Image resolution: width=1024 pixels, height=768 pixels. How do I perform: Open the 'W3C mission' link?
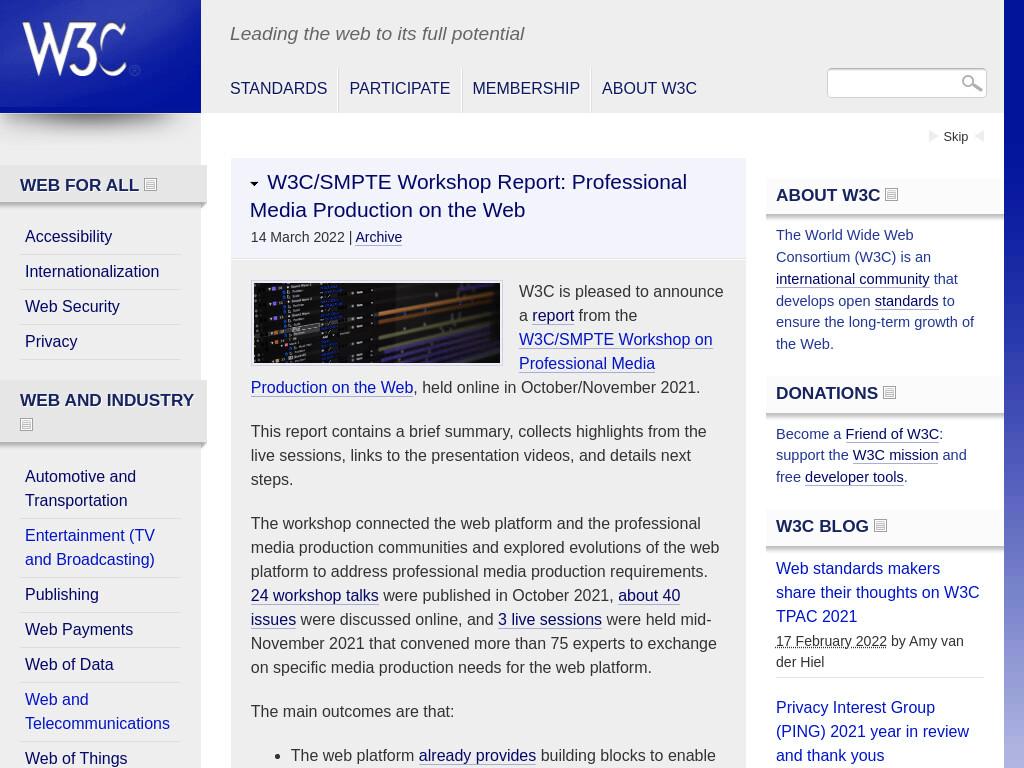(x=895, y=455)
